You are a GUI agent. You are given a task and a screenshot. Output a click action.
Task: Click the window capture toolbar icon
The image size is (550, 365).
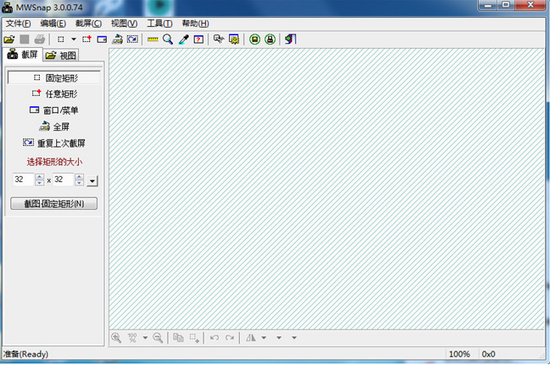point(102,39)
